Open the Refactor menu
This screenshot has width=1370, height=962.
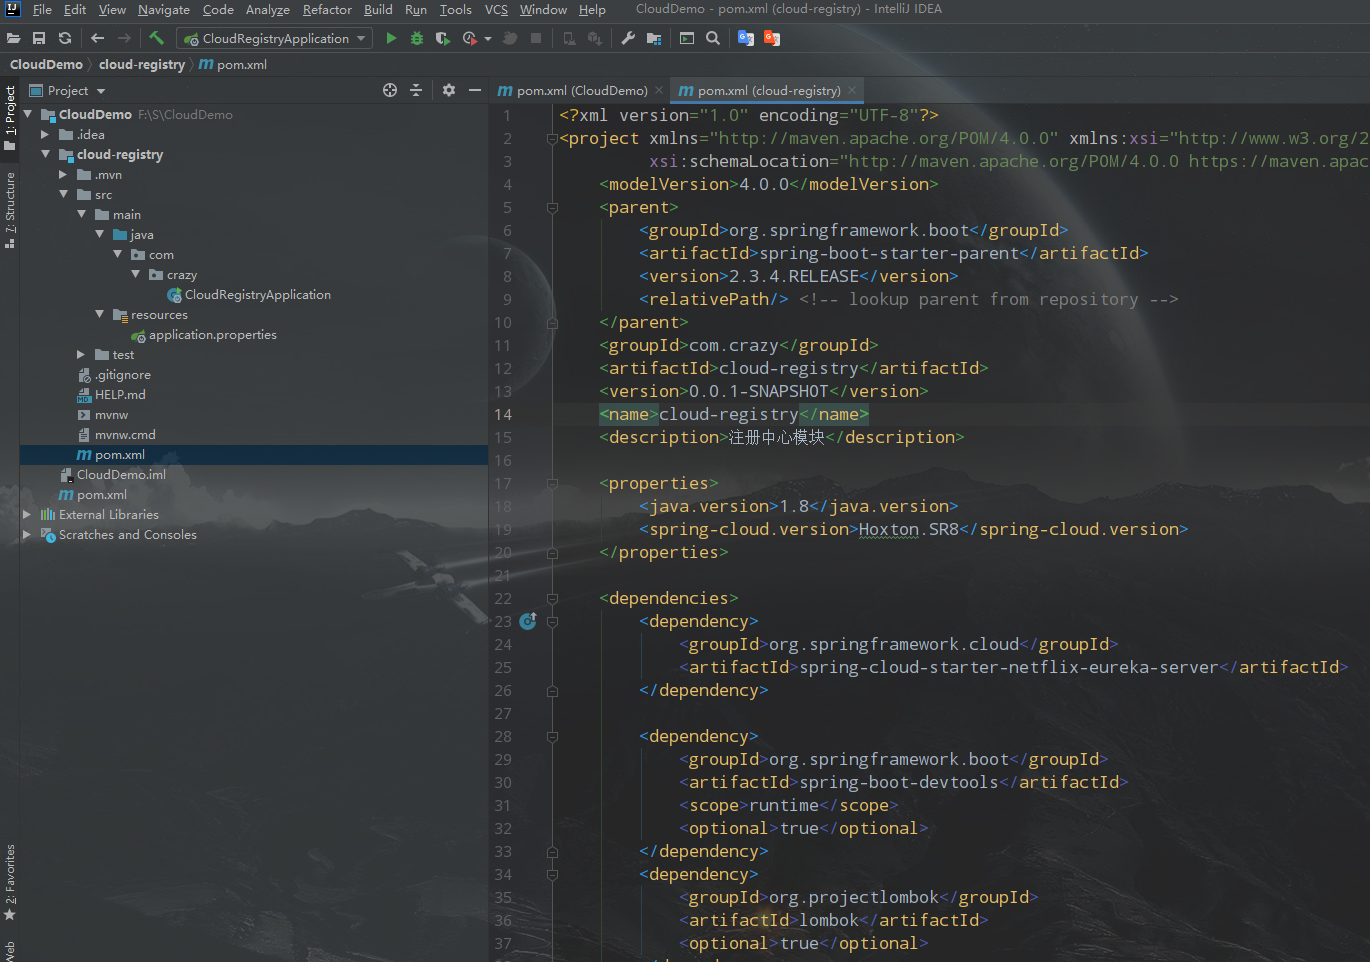[x=327, y=10]
